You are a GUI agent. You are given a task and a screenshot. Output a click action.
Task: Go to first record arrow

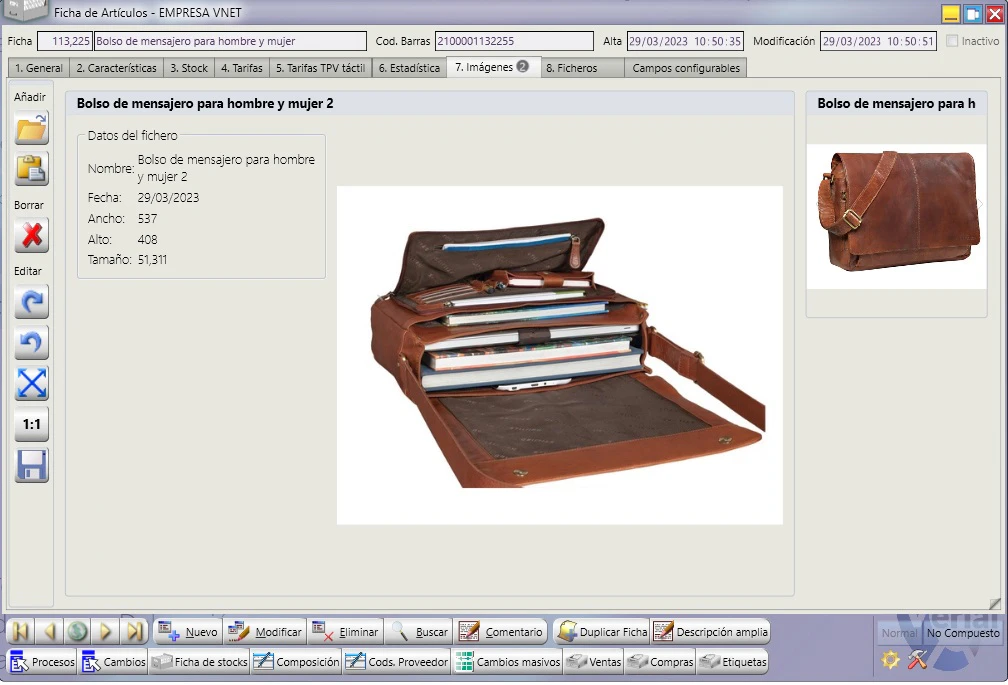(x=20, y=632)
